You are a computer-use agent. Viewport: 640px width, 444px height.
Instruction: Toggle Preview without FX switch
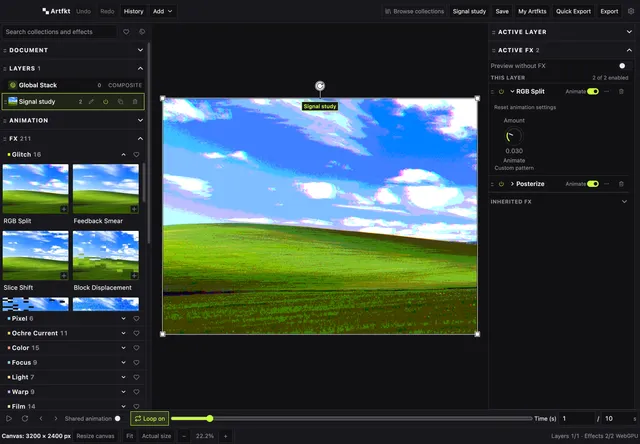622,66
